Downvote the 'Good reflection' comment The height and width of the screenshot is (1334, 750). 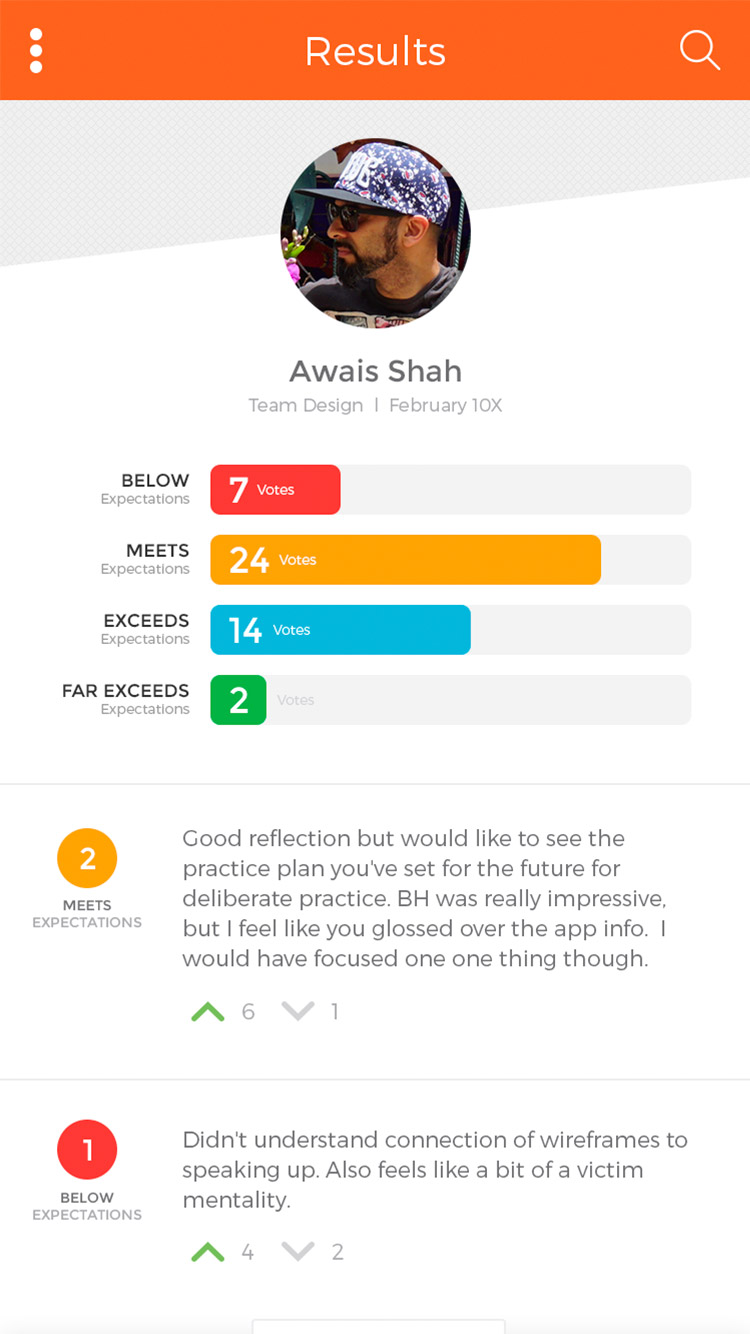pyautogui.click(x=298, y=1012)
